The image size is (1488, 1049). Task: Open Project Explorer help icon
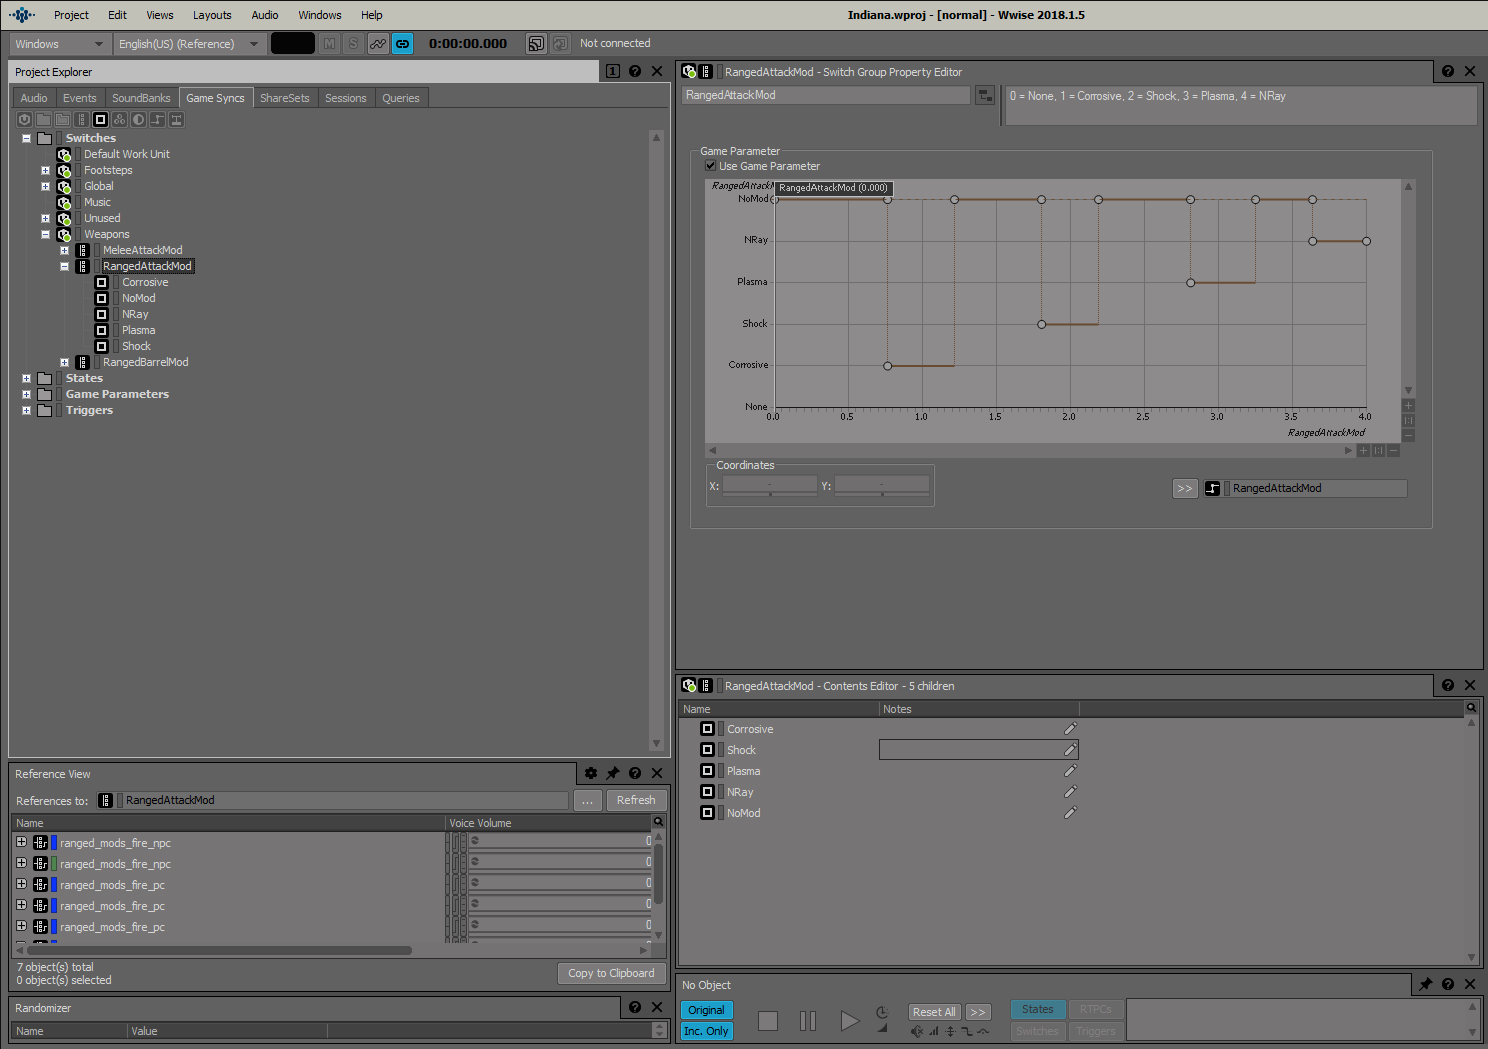click(x=635, y=71)
